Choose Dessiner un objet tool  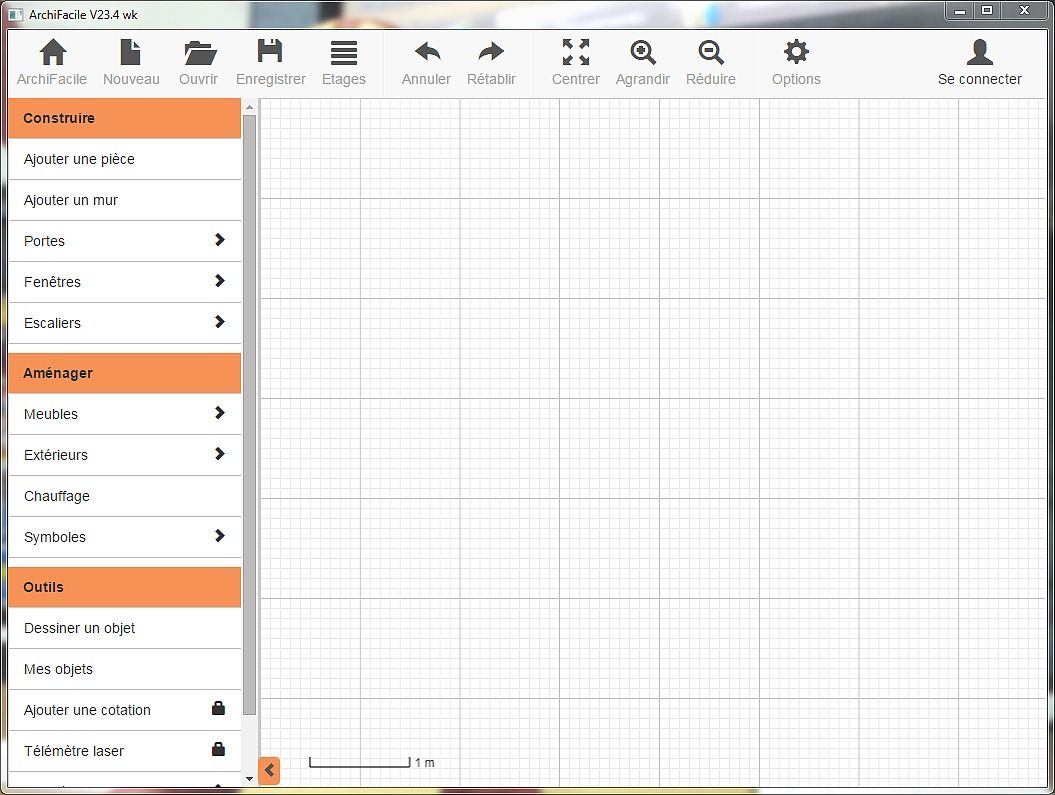tap(124, 628)
